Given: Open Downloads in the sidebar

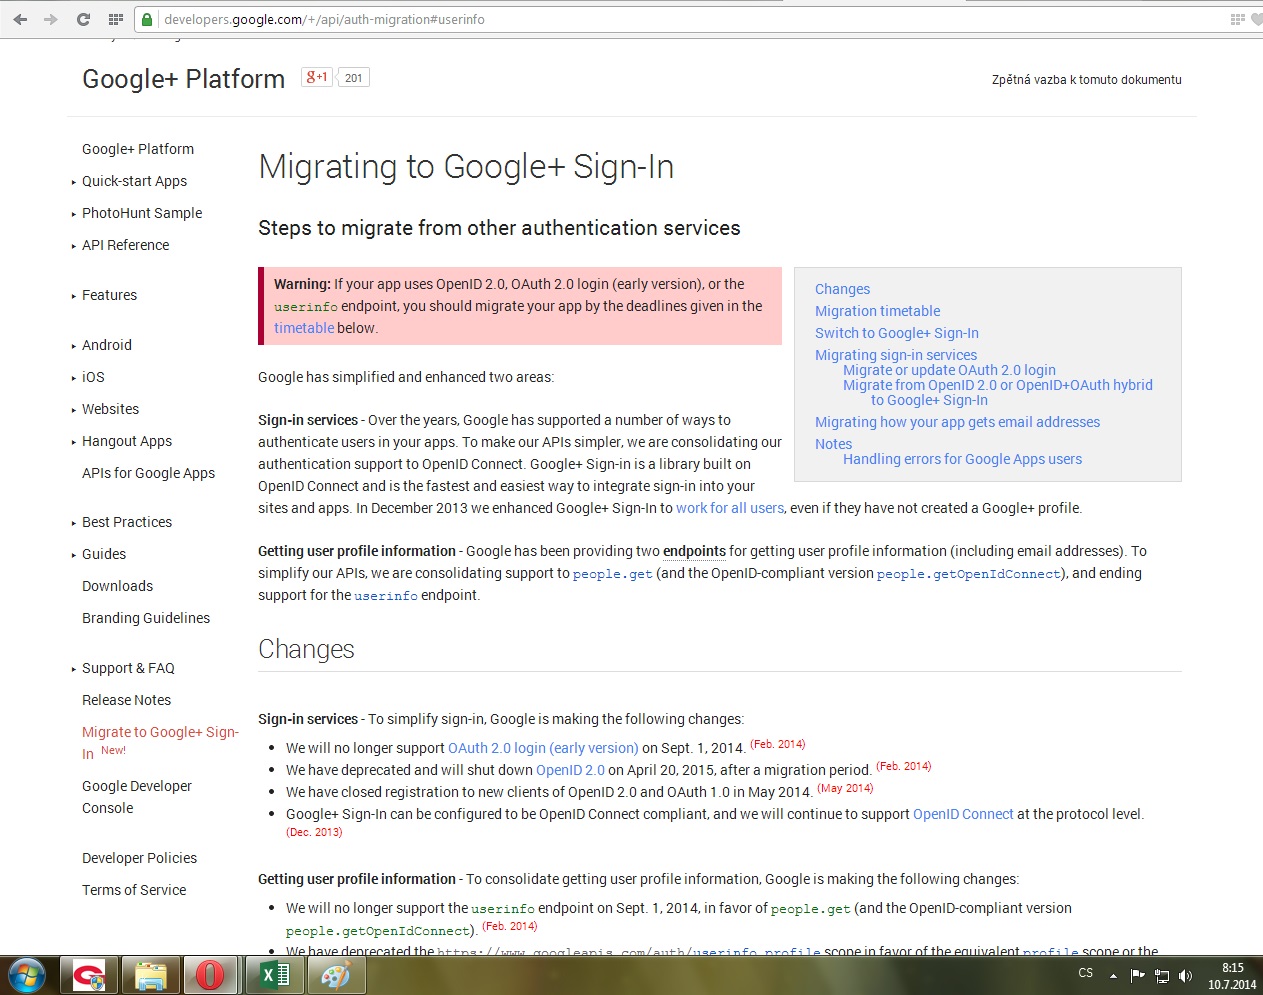Looking at the screenshot, I should pos(117,586).
